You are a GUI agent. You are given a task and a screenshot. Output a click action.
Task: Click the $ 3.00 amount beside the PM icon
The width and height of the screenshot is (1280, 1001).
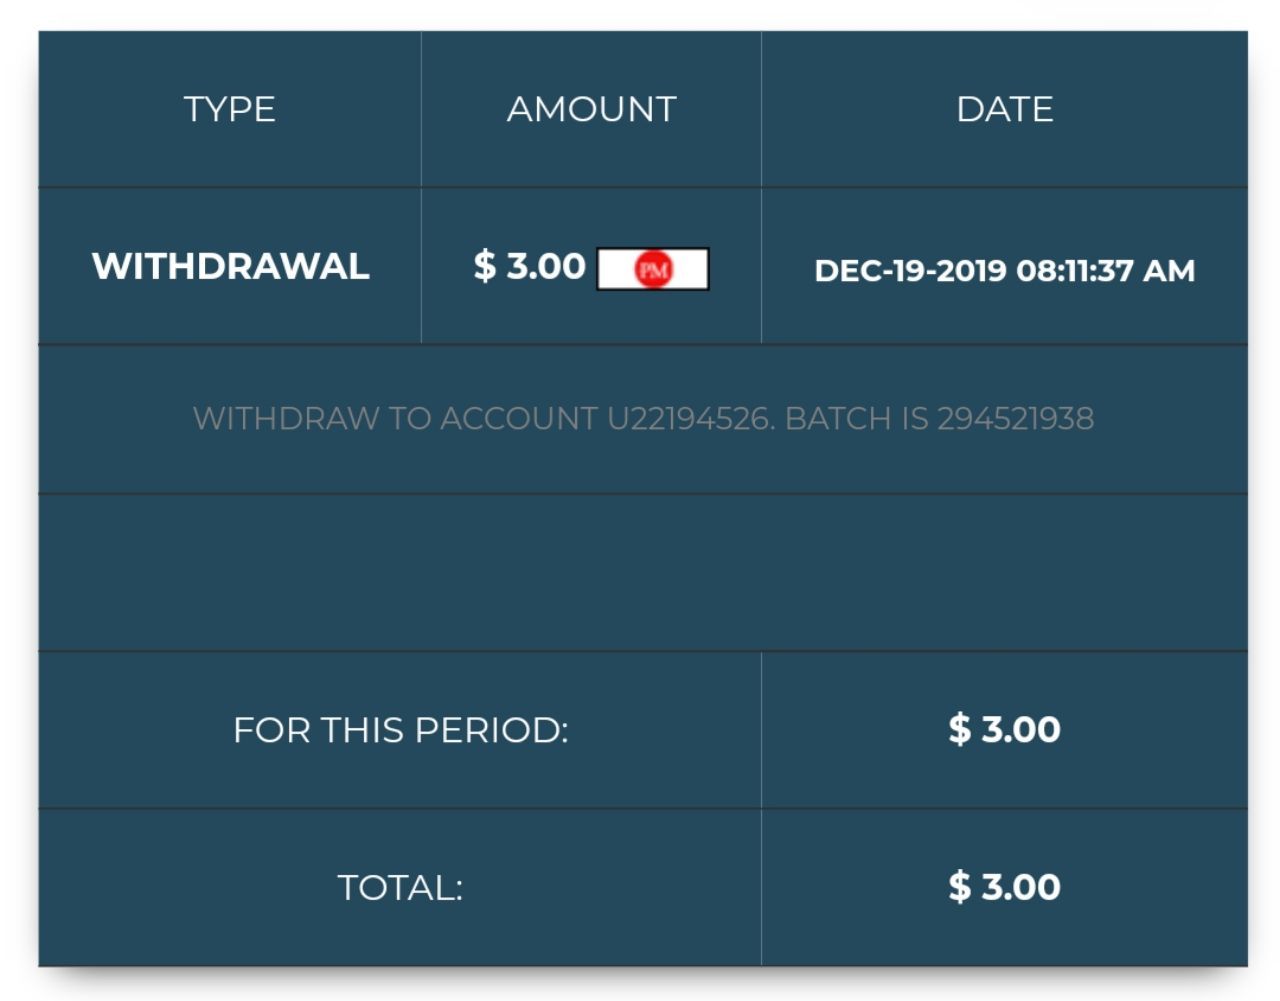point(529,266)
